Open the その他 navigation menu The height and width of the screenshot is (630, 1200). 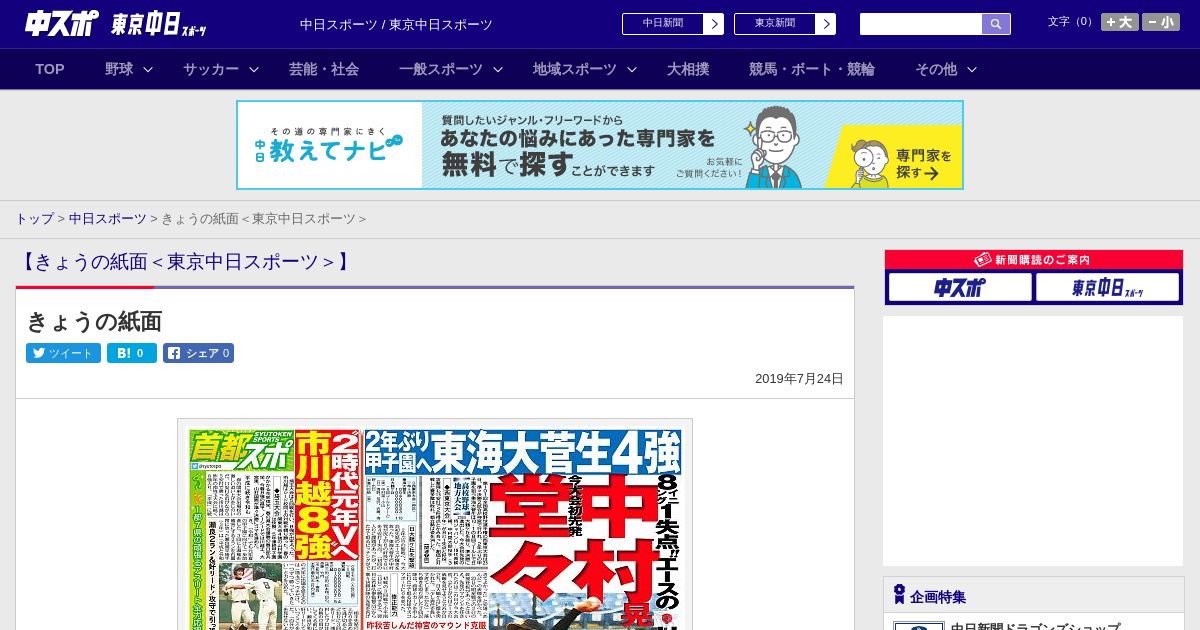point(936,69)
